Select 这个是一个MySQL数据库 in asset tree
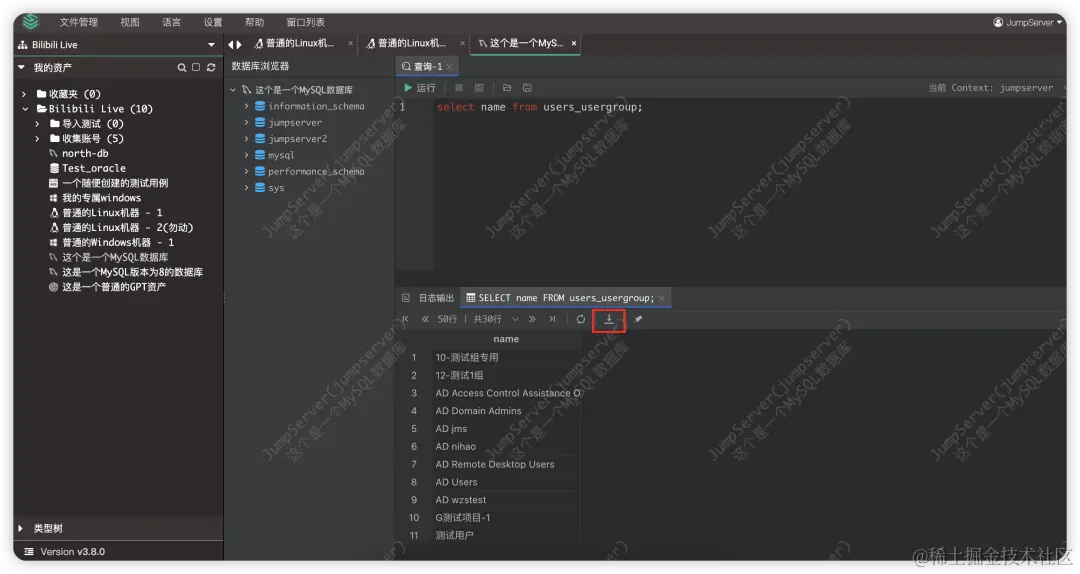Viewport: 1080px width, 574px height. tap(115, 257)
